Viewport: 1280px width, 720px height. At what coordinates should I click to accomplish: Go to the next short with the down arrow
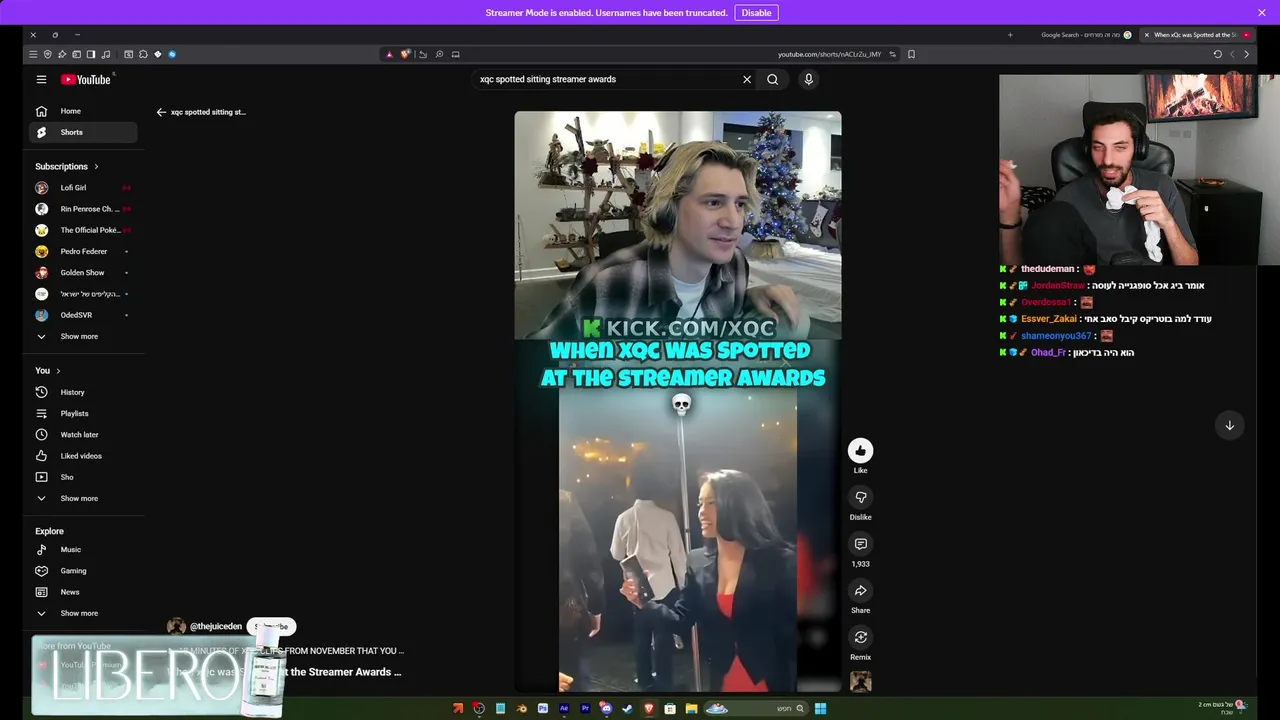1230,425
